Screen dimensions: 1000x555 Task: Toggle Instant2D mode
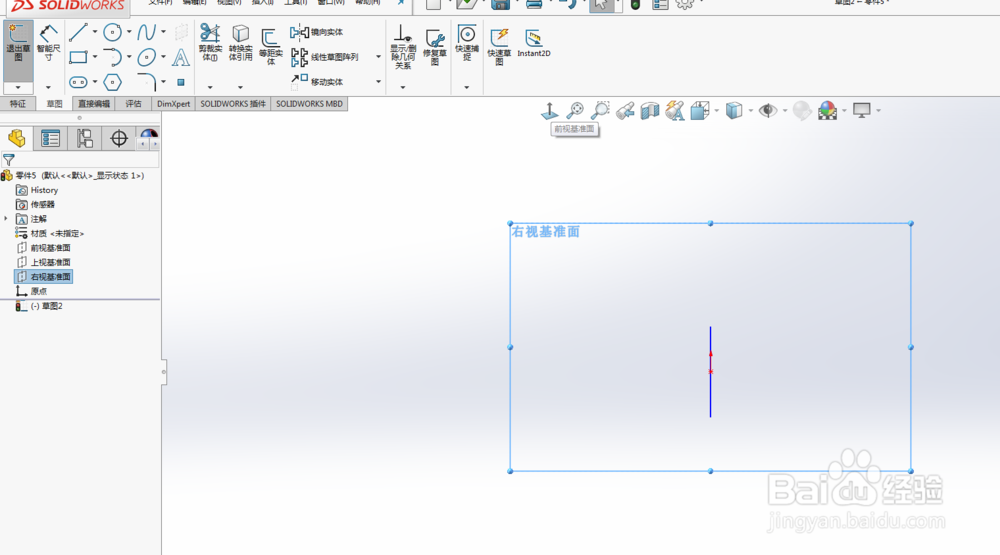[x=534, y=43]
